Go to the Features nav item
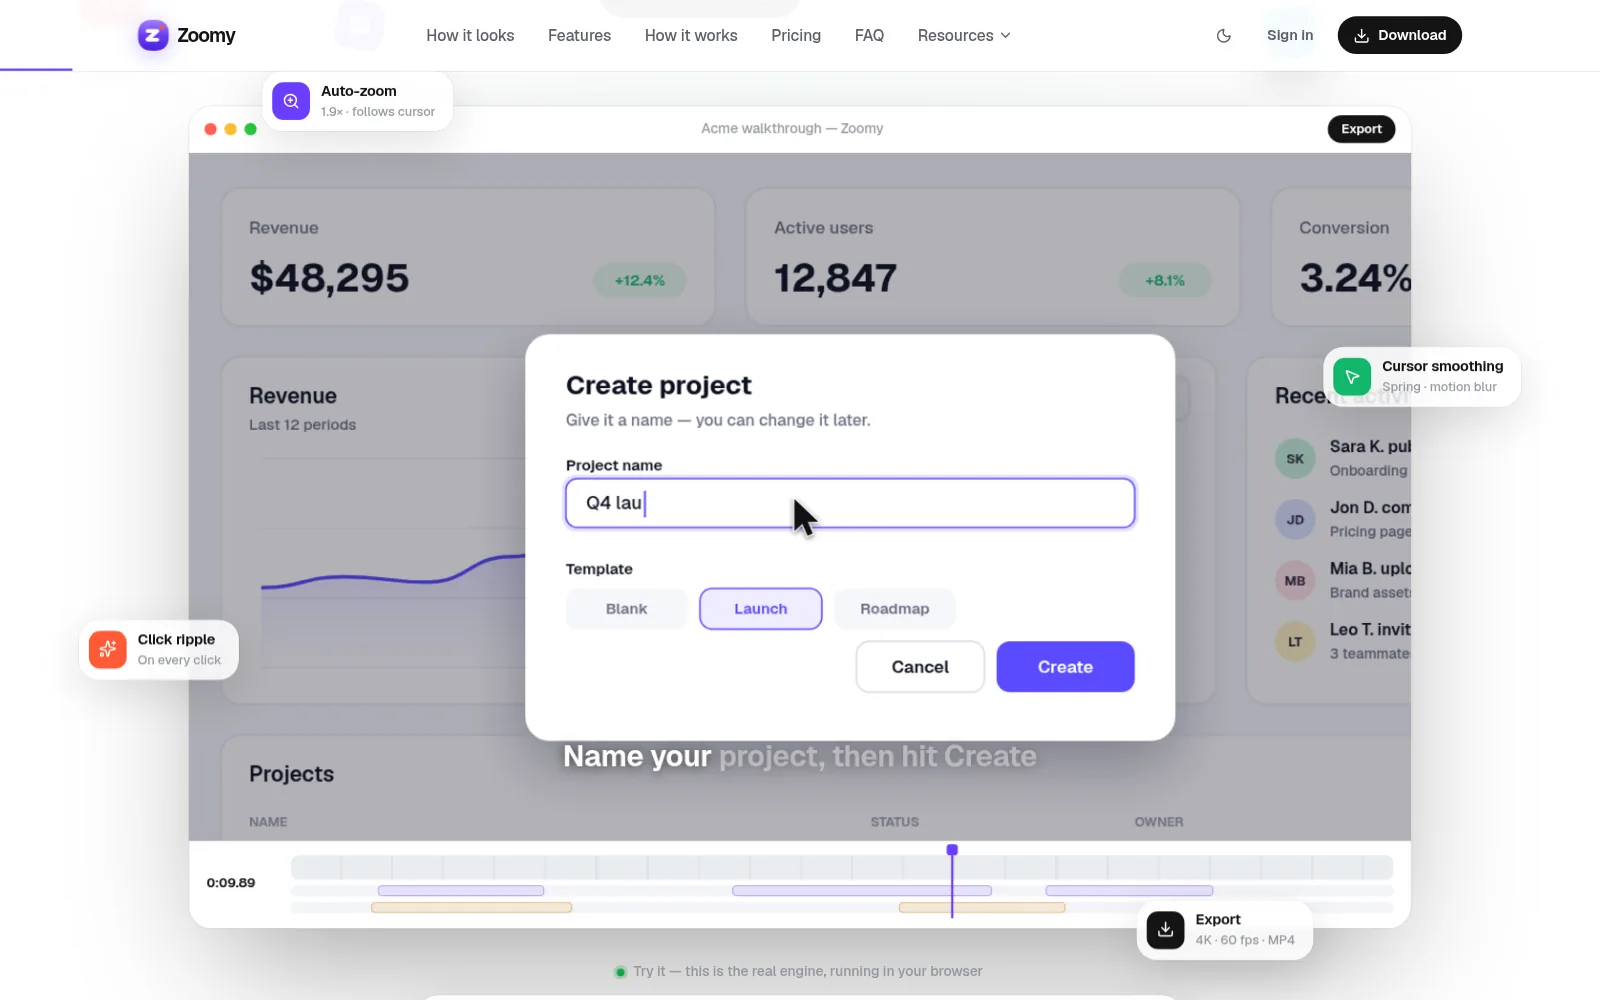 tap(579, 36)
